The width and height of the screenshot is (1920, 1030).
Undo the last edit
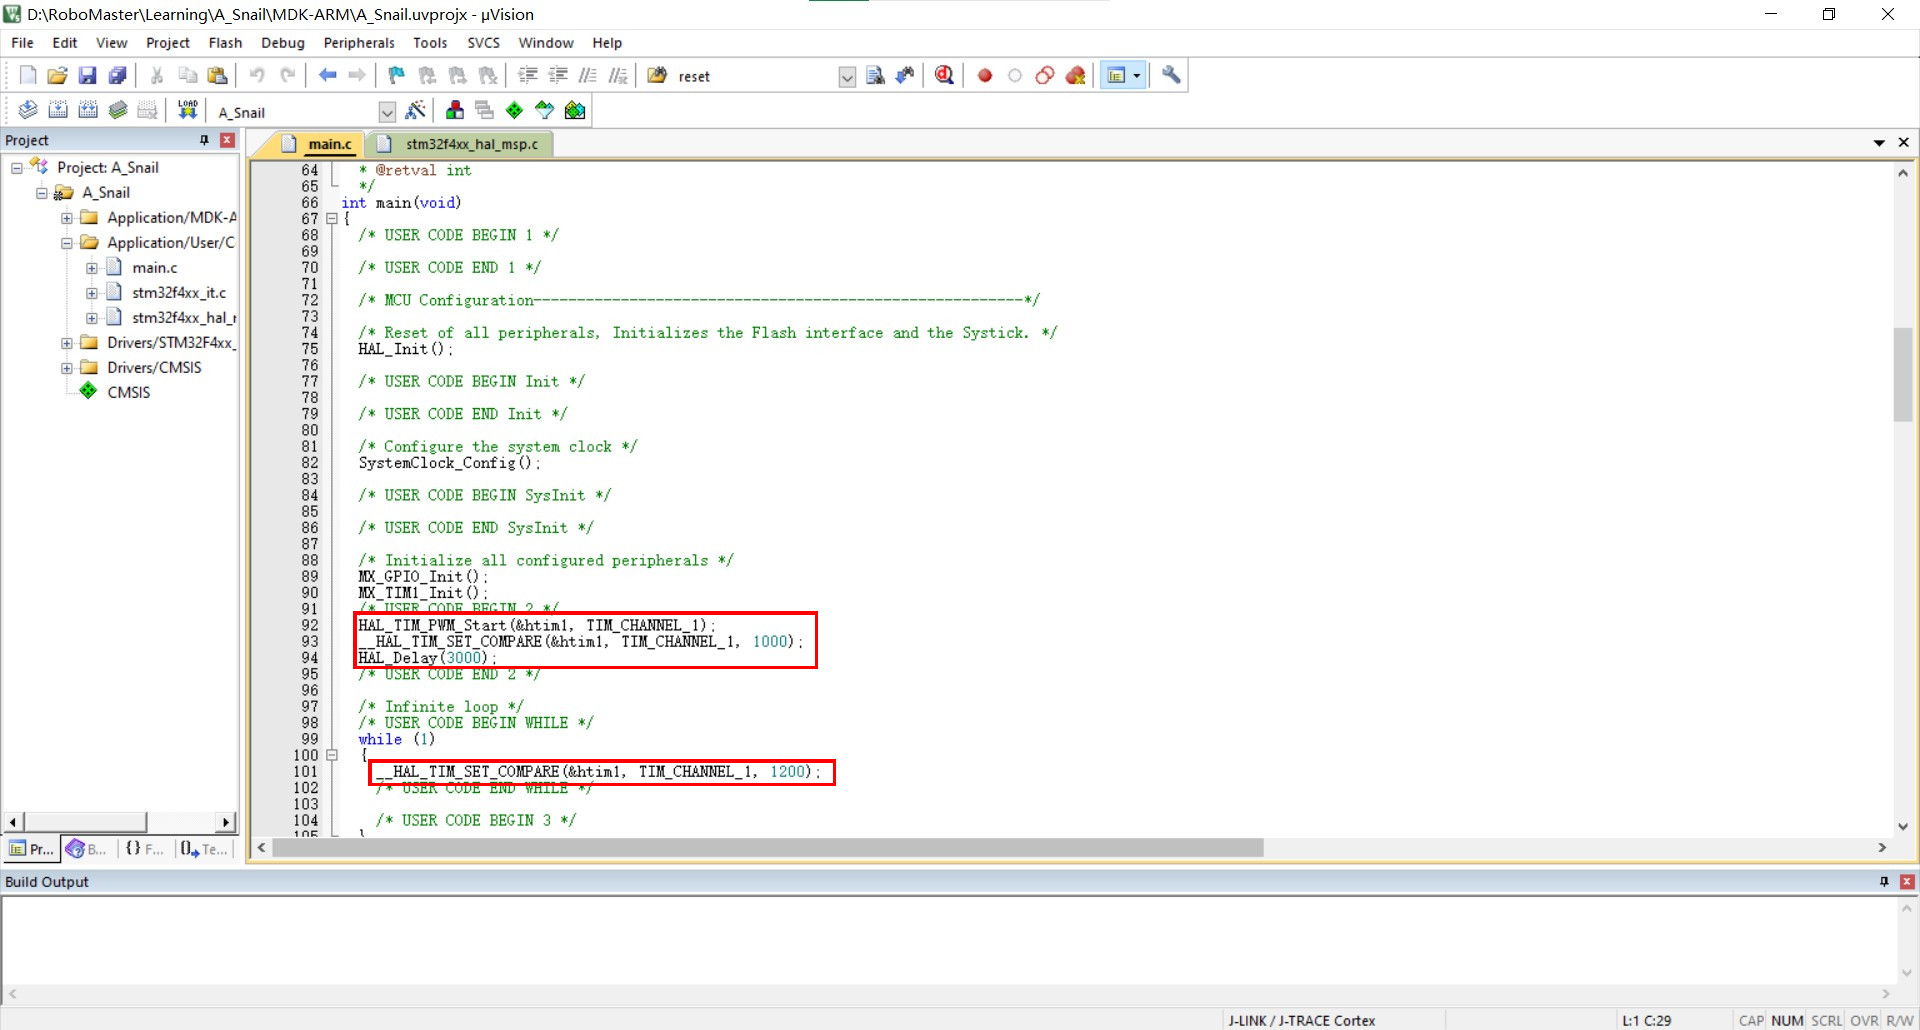pyautogui.click(x=257, y=75)
